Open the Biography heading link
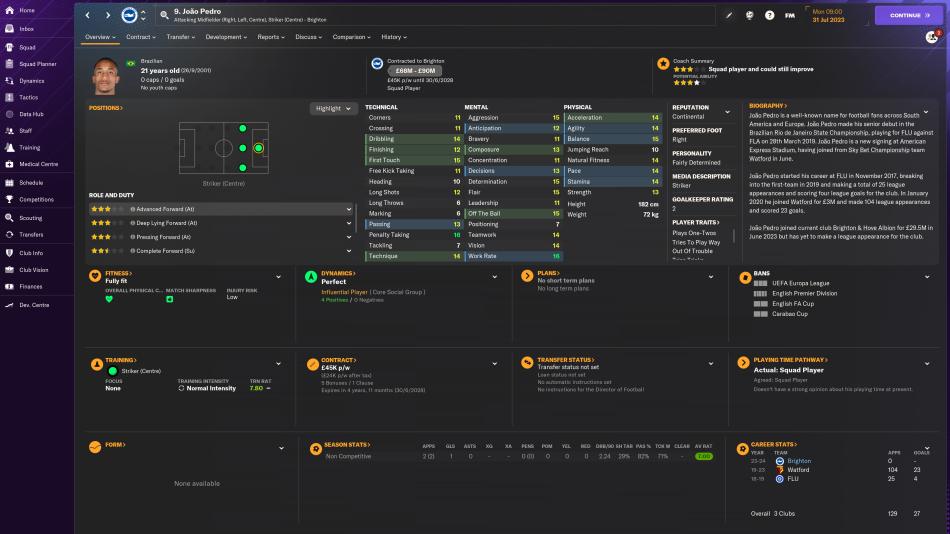950x534 pixels. tap(768, 105)
